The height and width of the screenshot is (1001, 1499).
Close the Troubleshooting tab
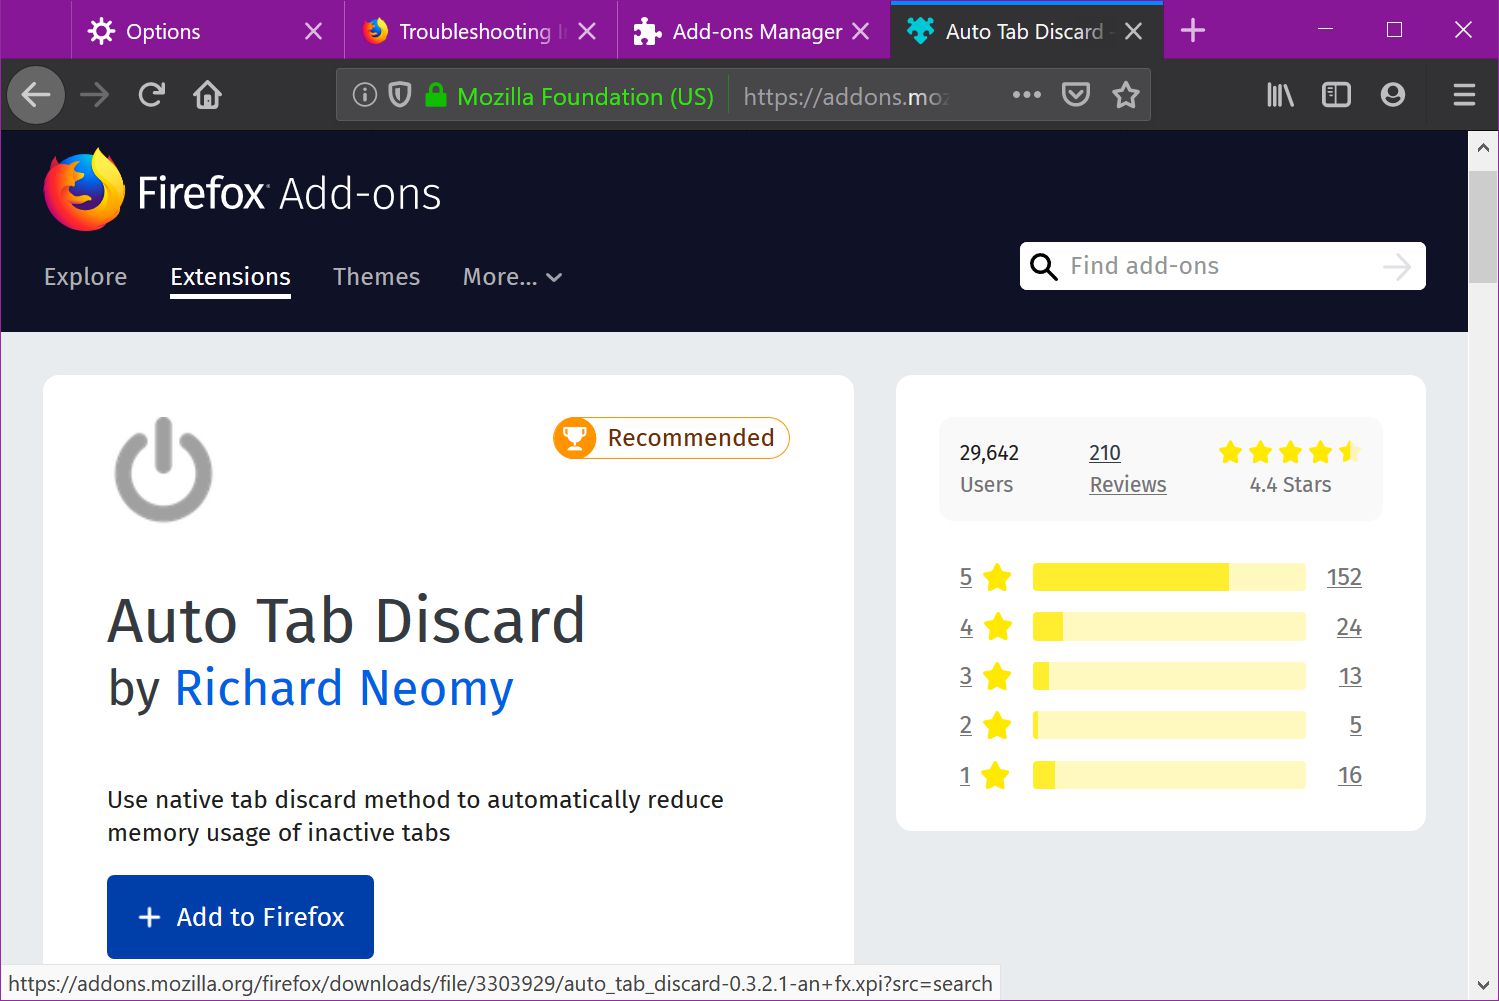587,32
